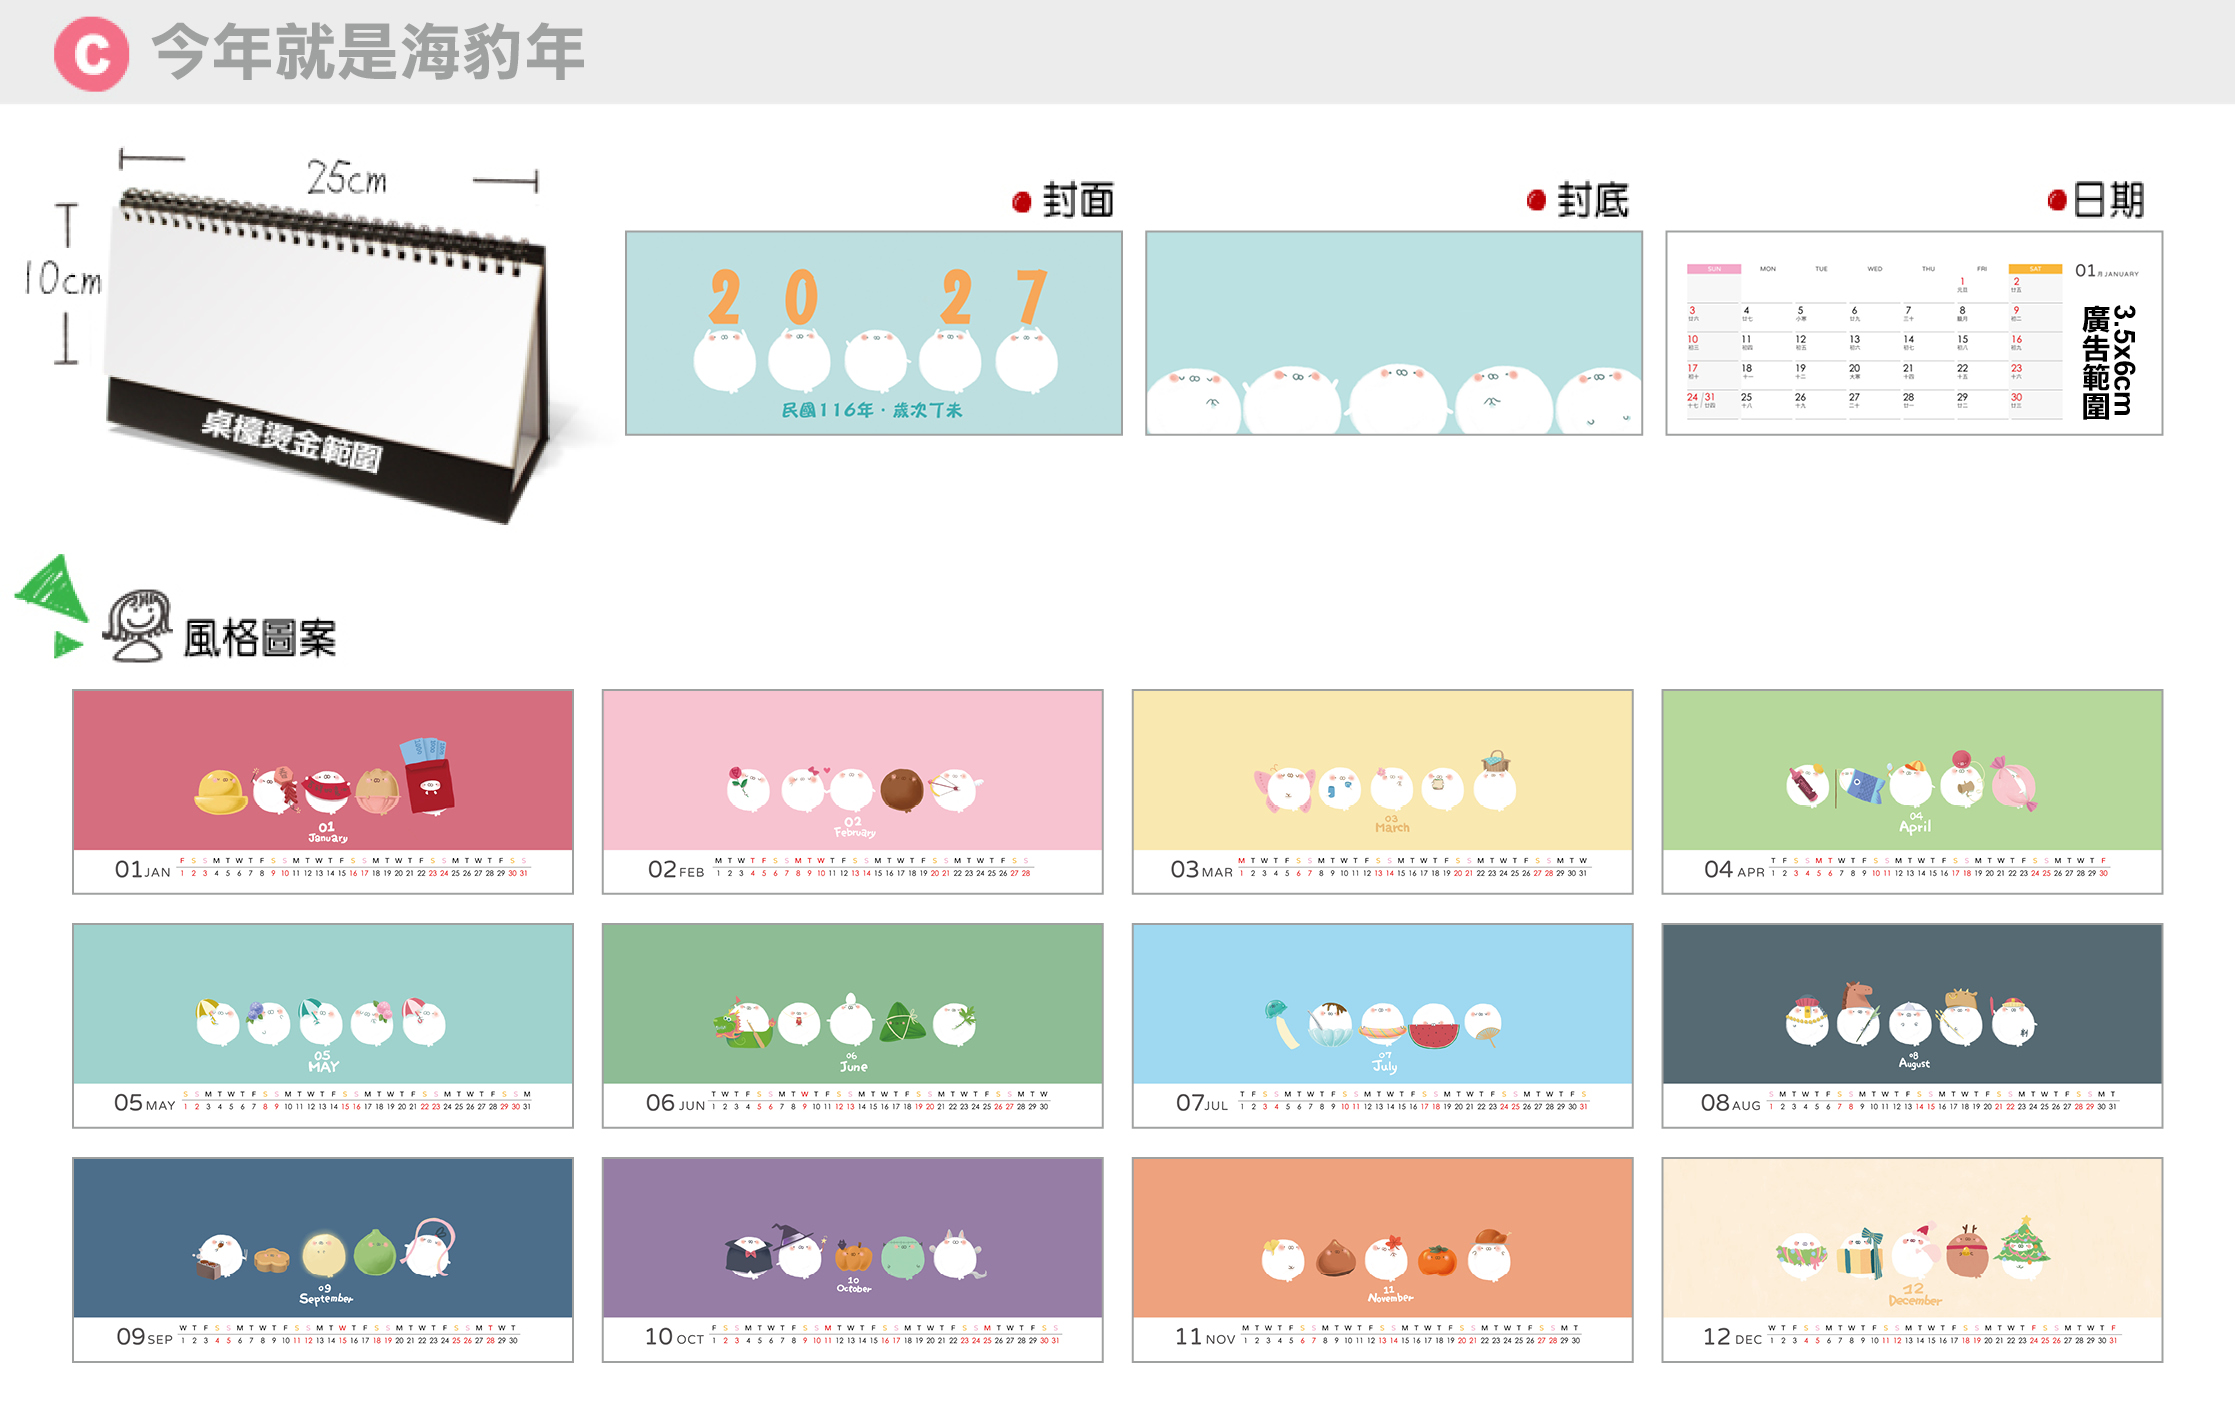
Task: Select the 12 DEC Christmas page
Action: (x=1912, y=1259)
